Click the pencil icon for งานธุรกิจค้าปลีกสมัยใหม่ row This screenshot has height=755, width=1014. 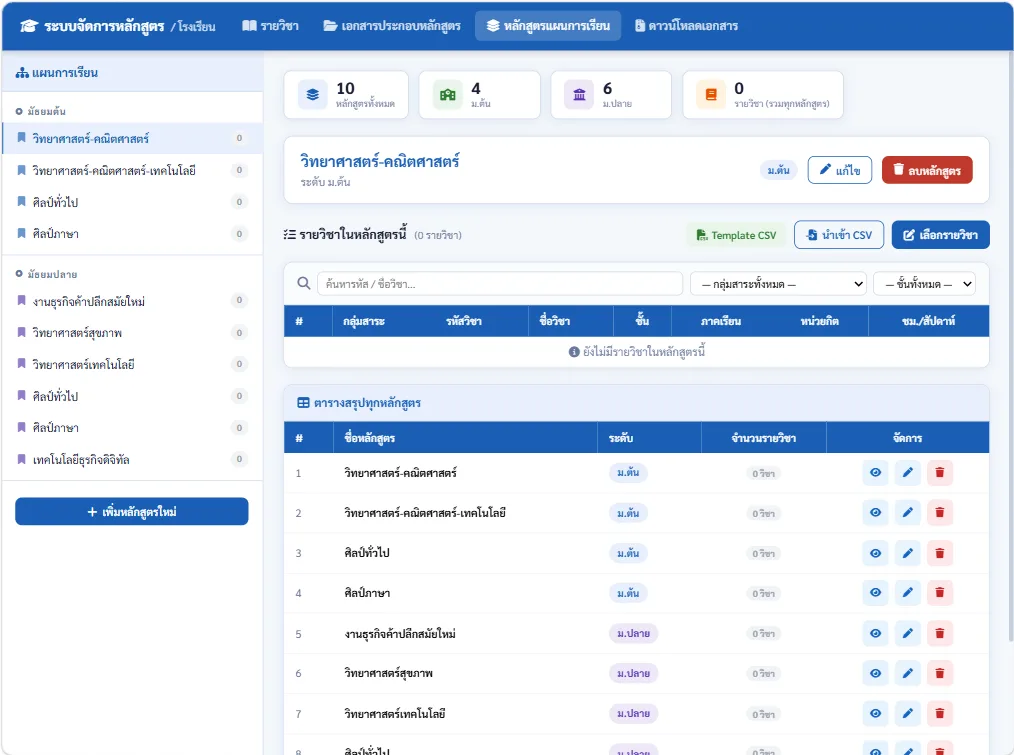pyautogui.click(x=907, y=633)
